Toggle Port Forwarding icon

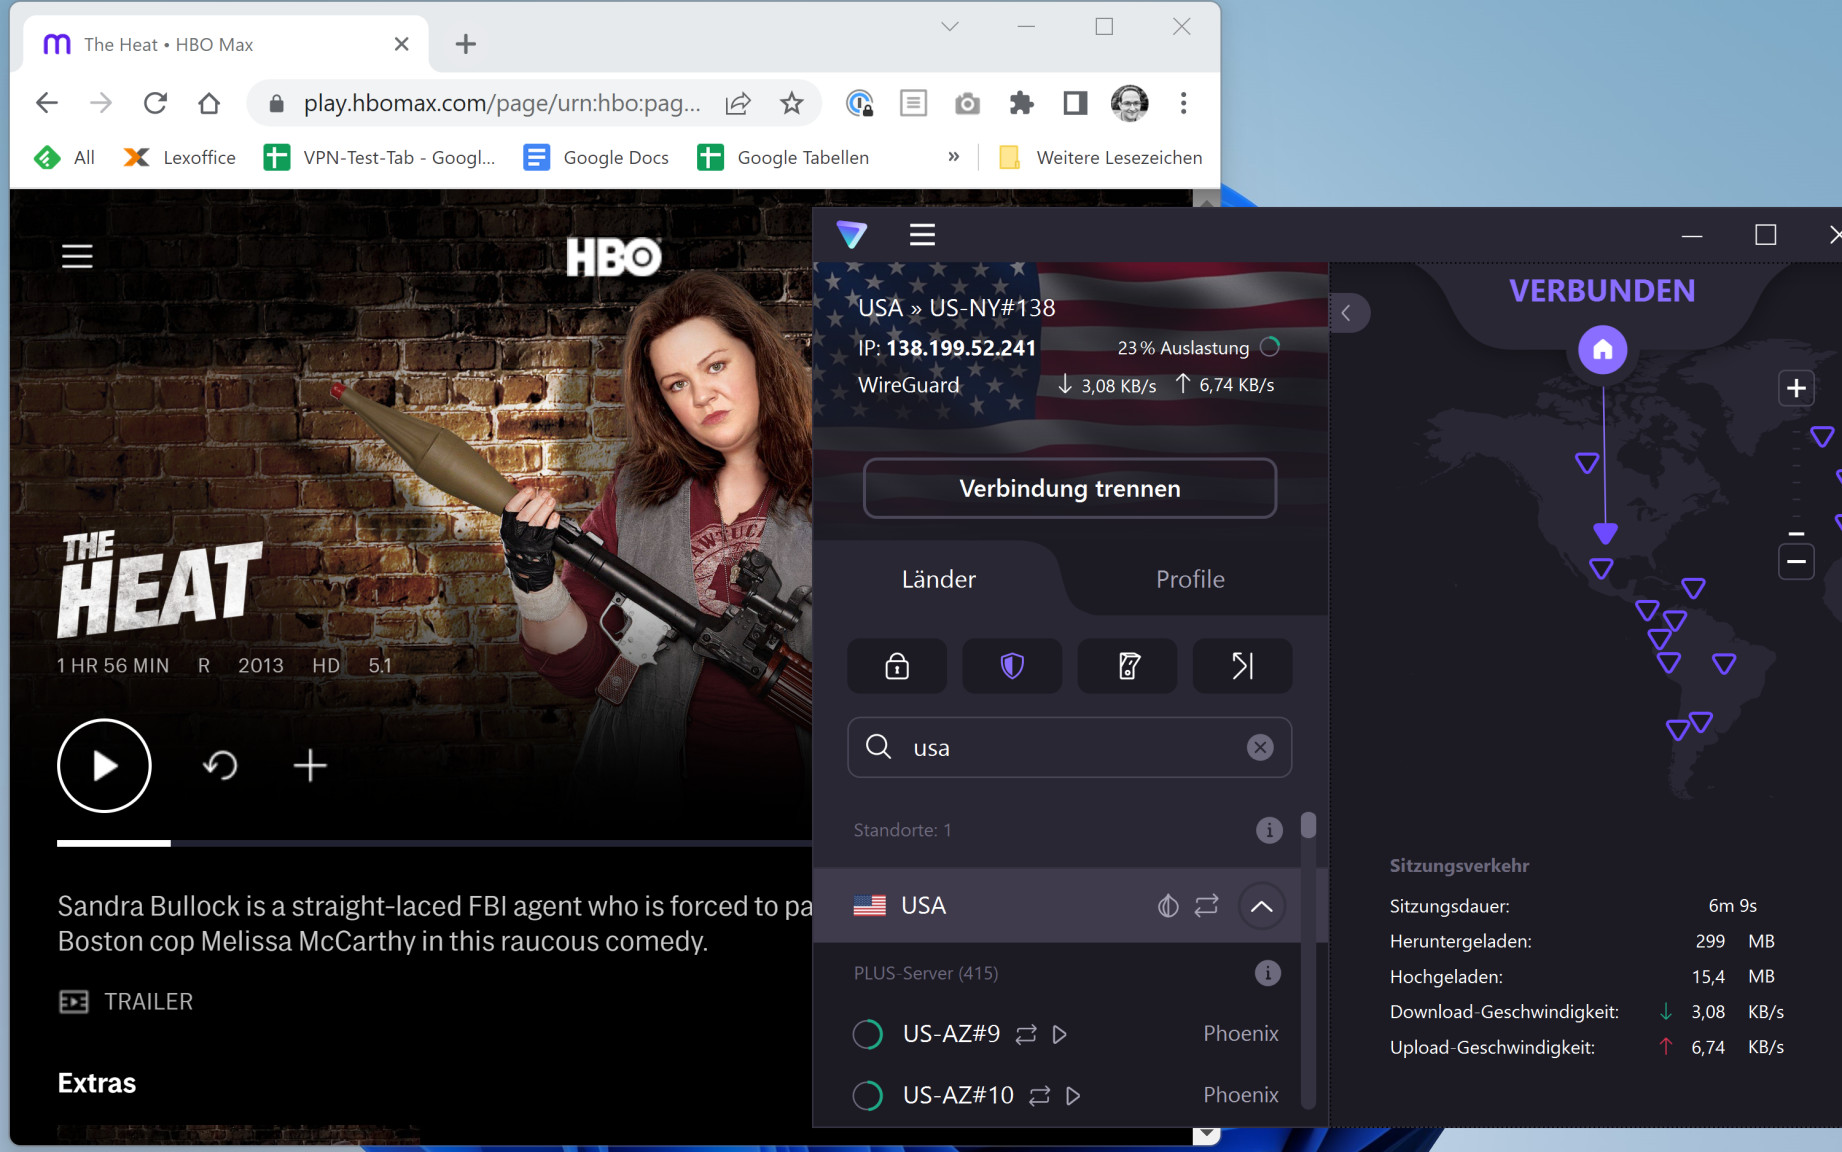coord(1242,666)
